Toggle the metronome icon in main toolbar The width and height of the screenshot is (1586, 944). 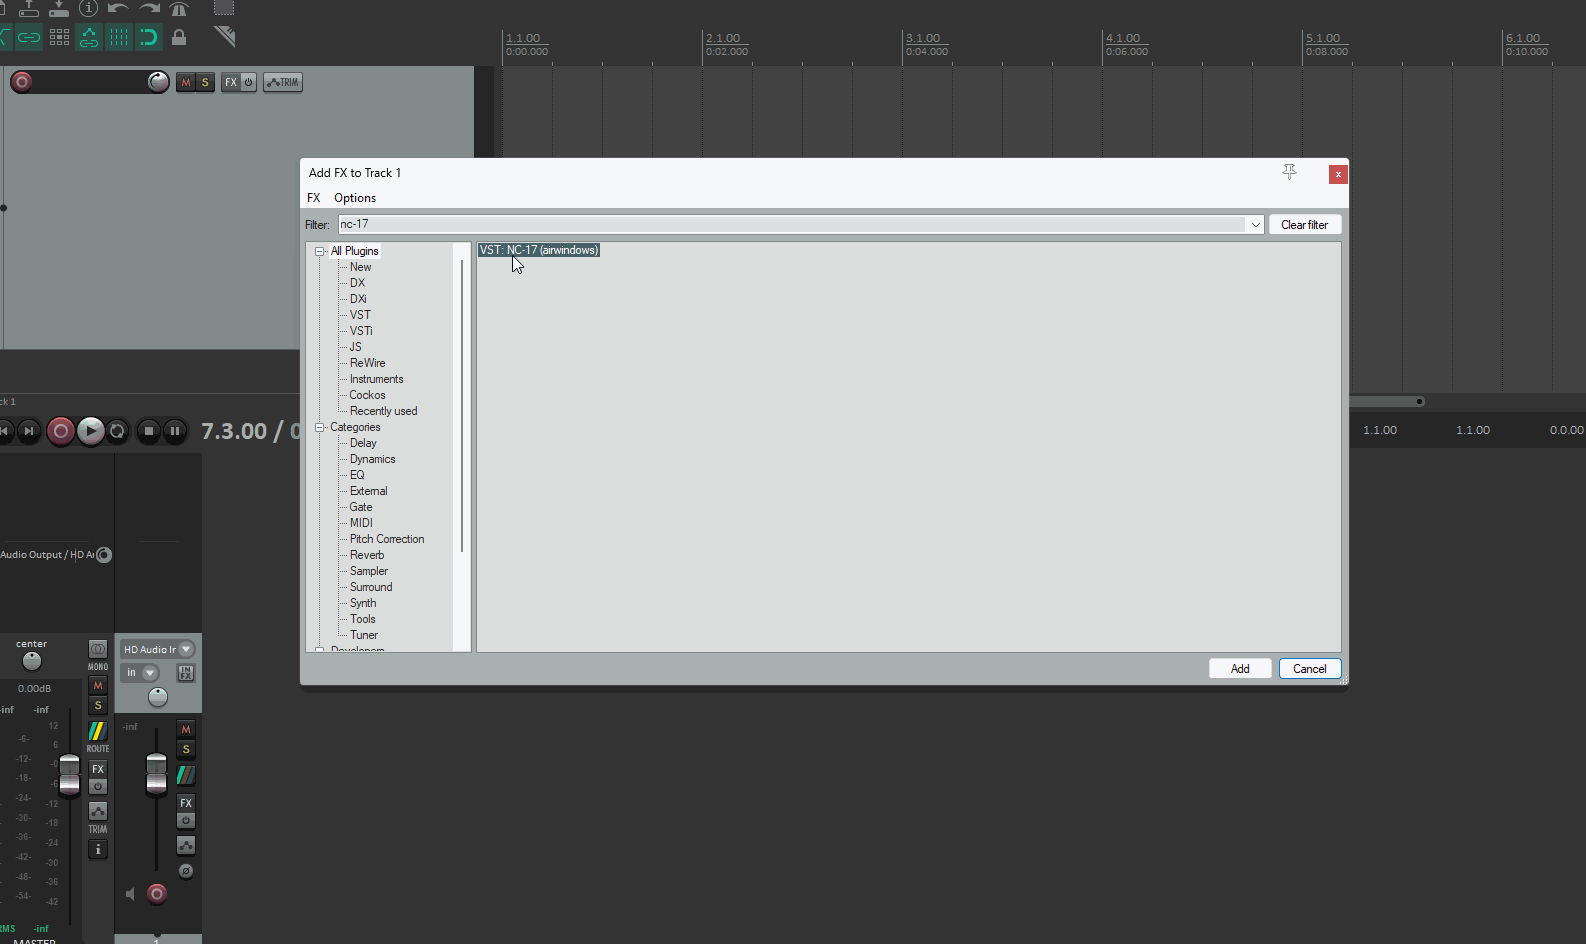179,8
